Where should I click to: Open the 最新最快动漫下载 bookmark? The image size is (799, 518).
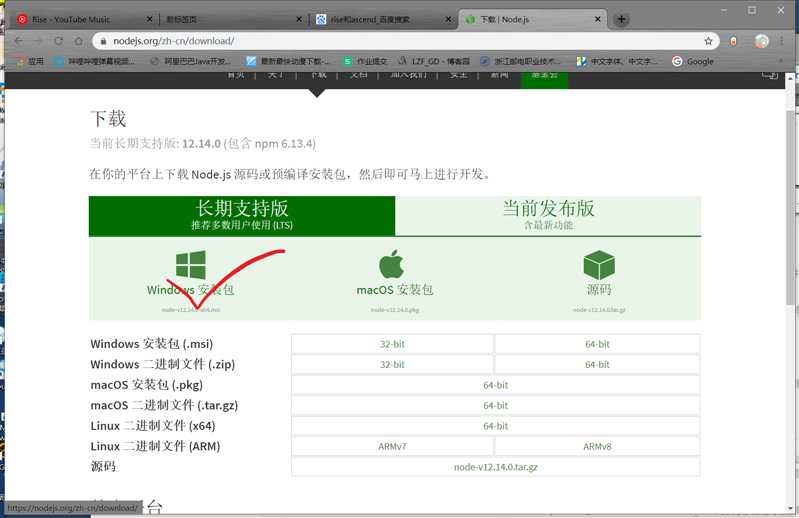point(288,61)
